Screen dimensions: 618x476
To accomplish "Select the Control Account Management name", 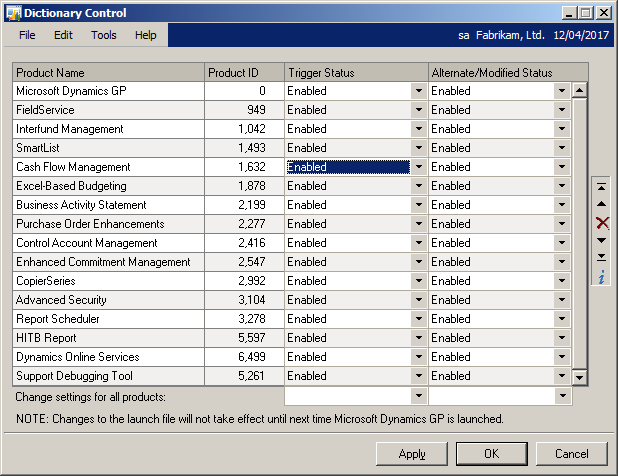I will click(x=86, y=243).
